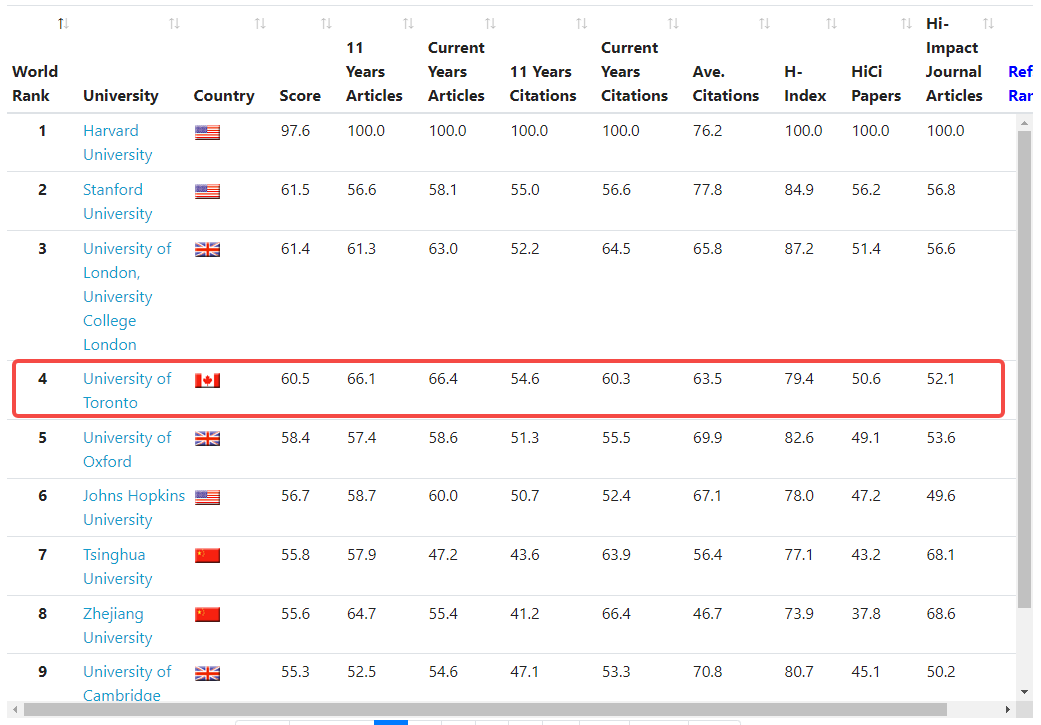Open the Harvard University link
The height and width of the screenshot is (725, 1041).
[118, 143]
